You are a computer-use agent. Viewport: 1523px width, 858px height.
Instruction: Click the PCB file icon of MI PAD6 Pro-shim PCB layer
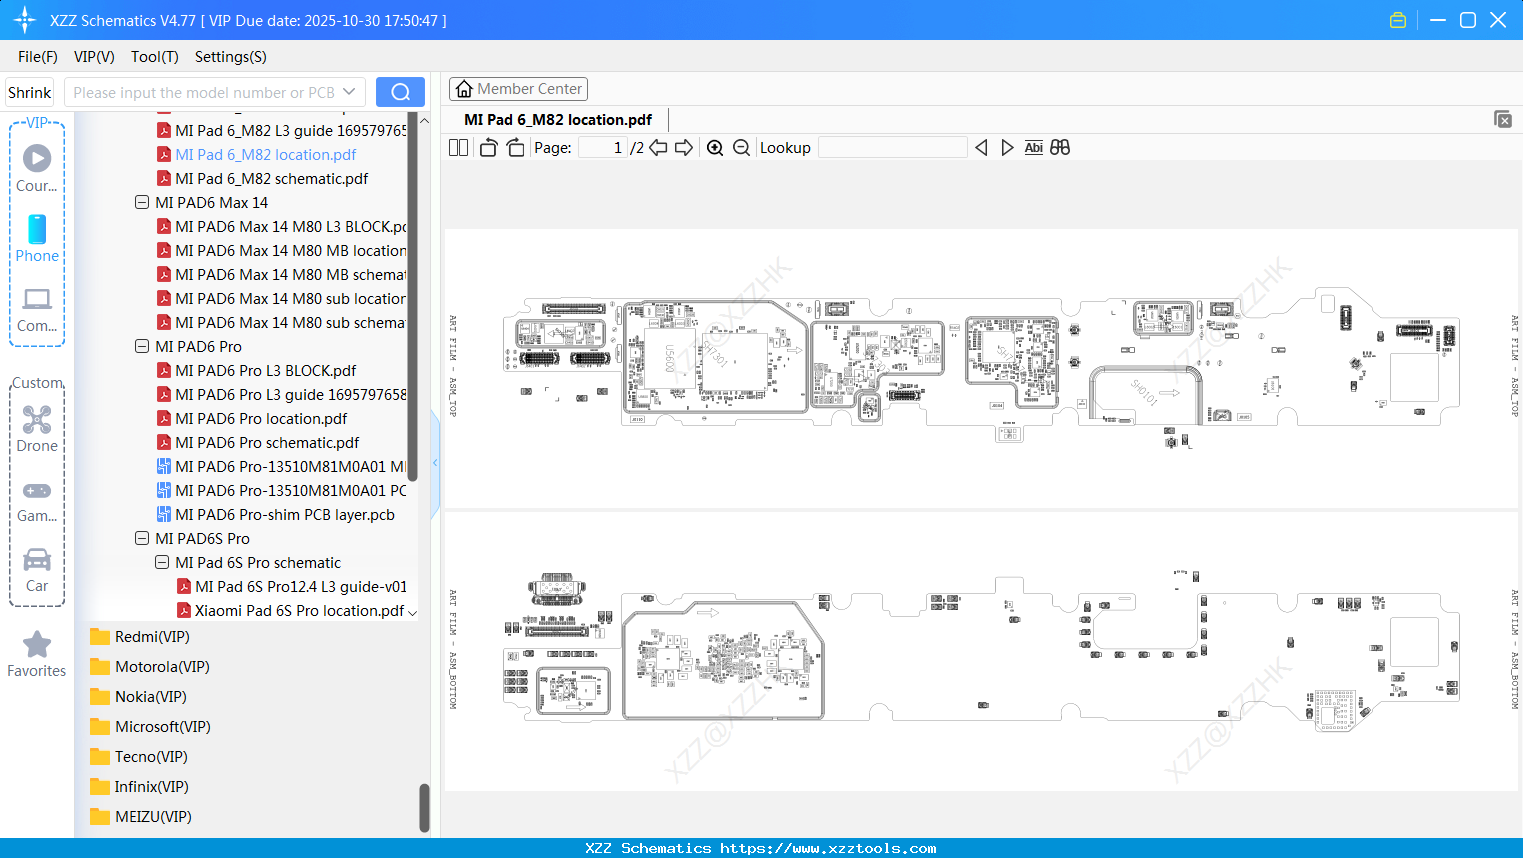[164, 515]
